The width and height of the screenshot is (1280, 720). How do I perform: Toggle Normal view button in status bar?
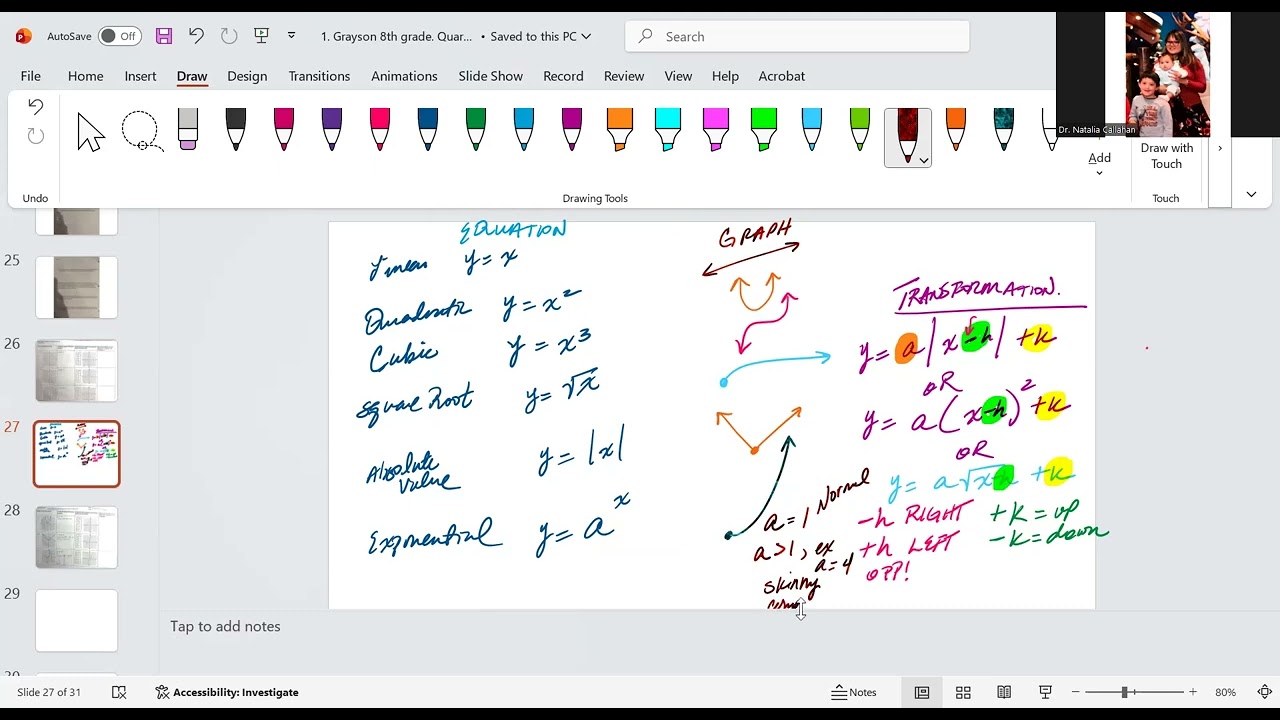(922, 692)
